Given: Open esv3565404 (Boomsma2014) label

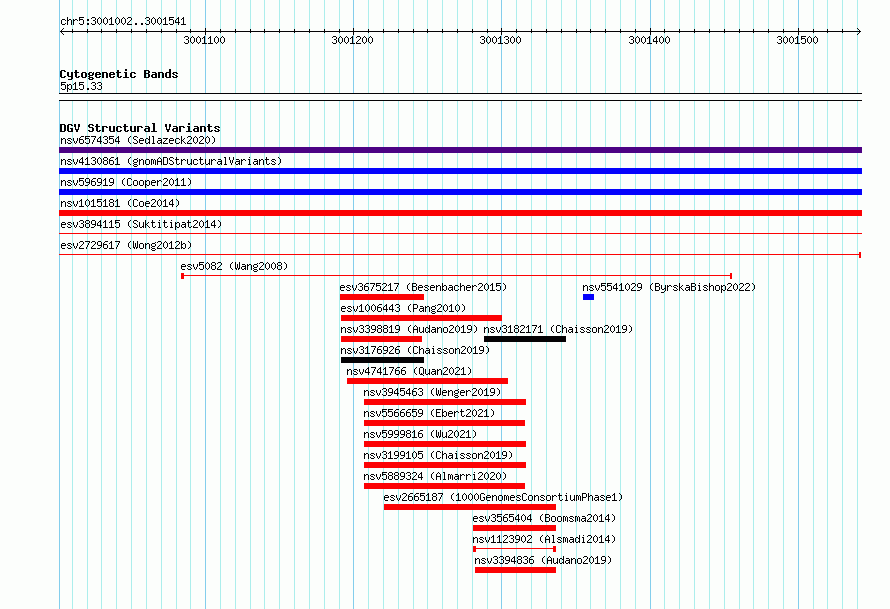Looking at the screenshot, I should coord(544,518).
